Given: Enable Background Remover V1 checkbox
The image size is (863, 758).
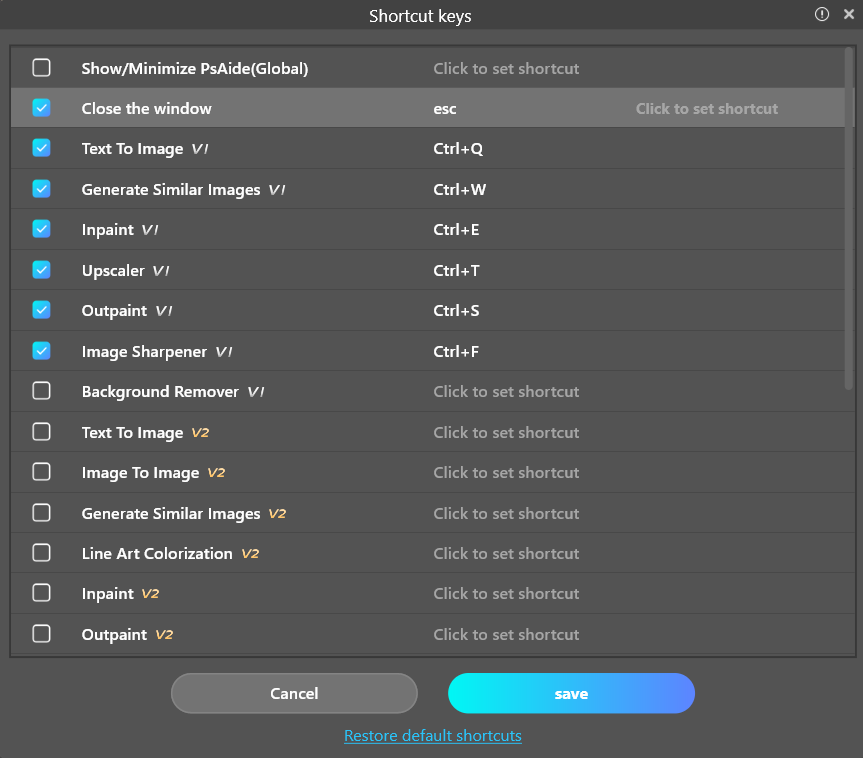Looking at the screenshot, I should (x=41, y=391).
